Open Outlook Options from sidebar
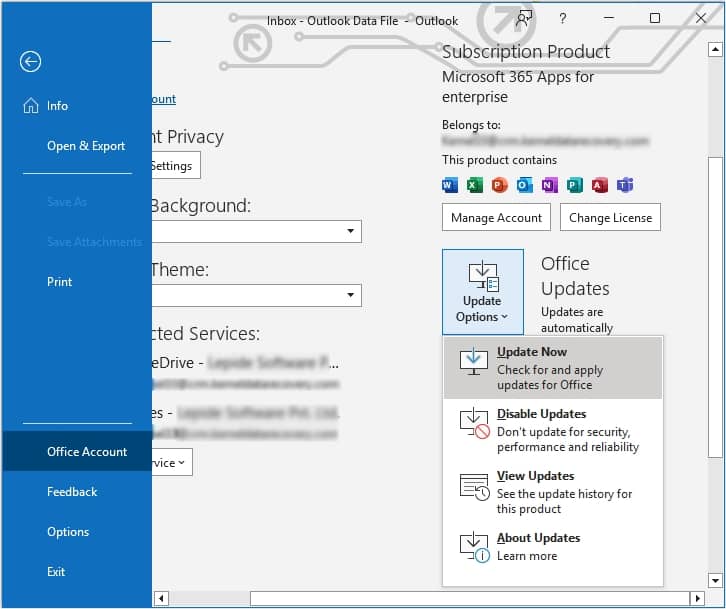Screen dimensions: 726x609 pyautogui.click(x=77, y=532)
